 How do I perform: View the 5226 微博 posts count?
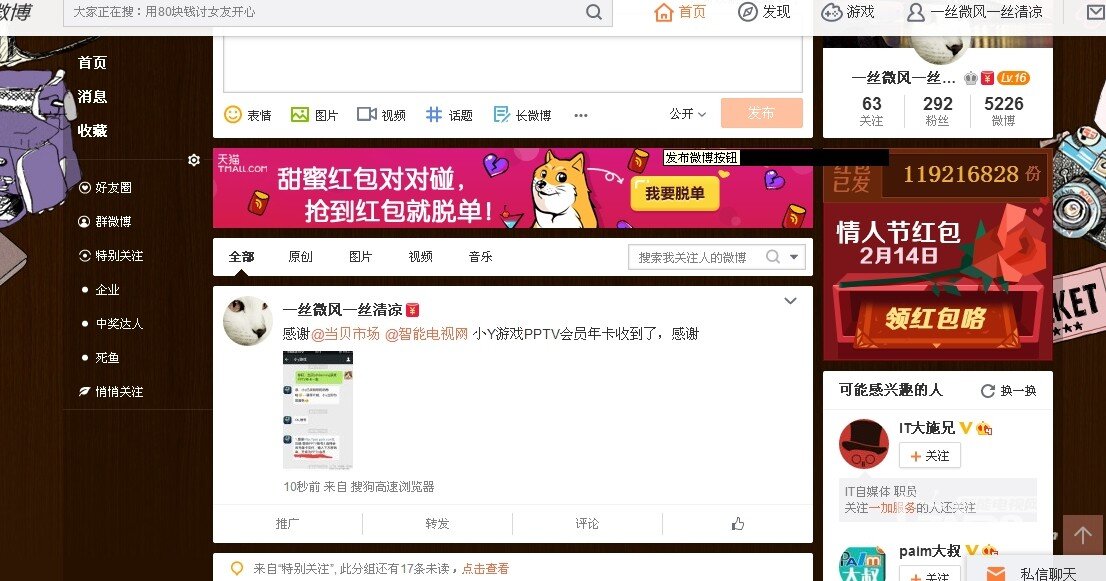[x=1004, y=111]
